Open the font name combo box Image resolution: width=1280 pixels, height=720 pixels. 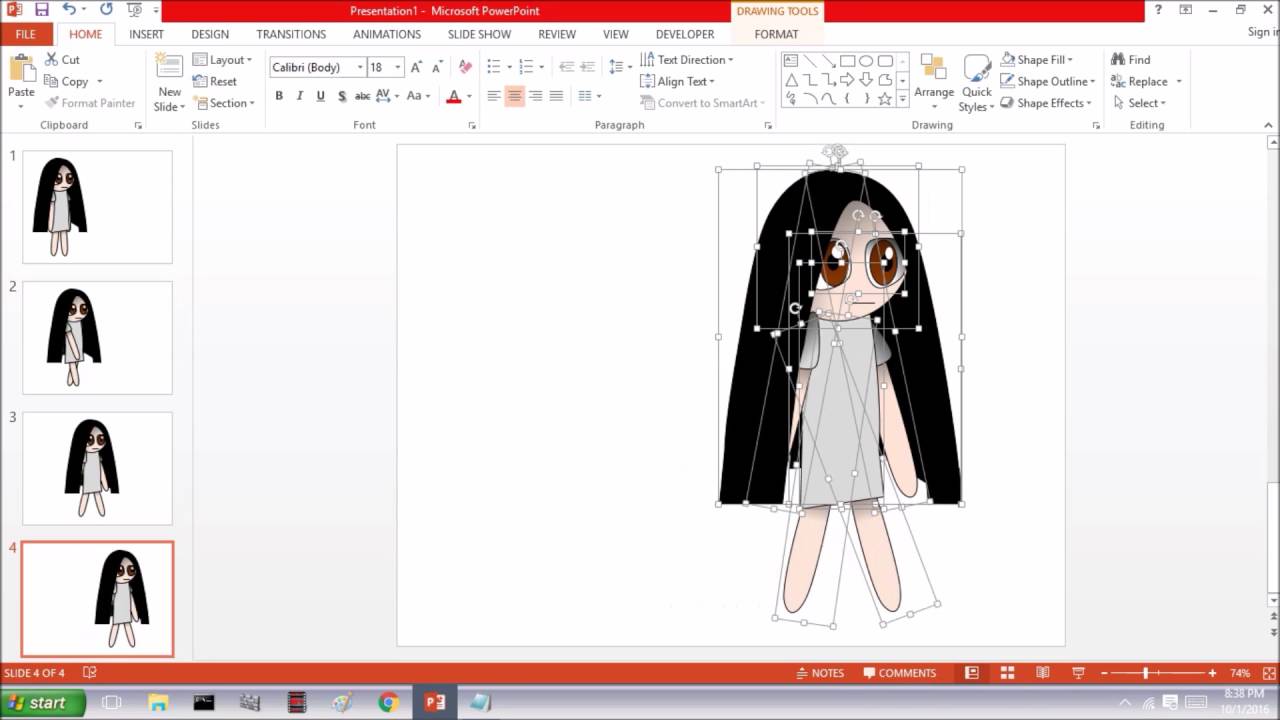tap(317, 67)
